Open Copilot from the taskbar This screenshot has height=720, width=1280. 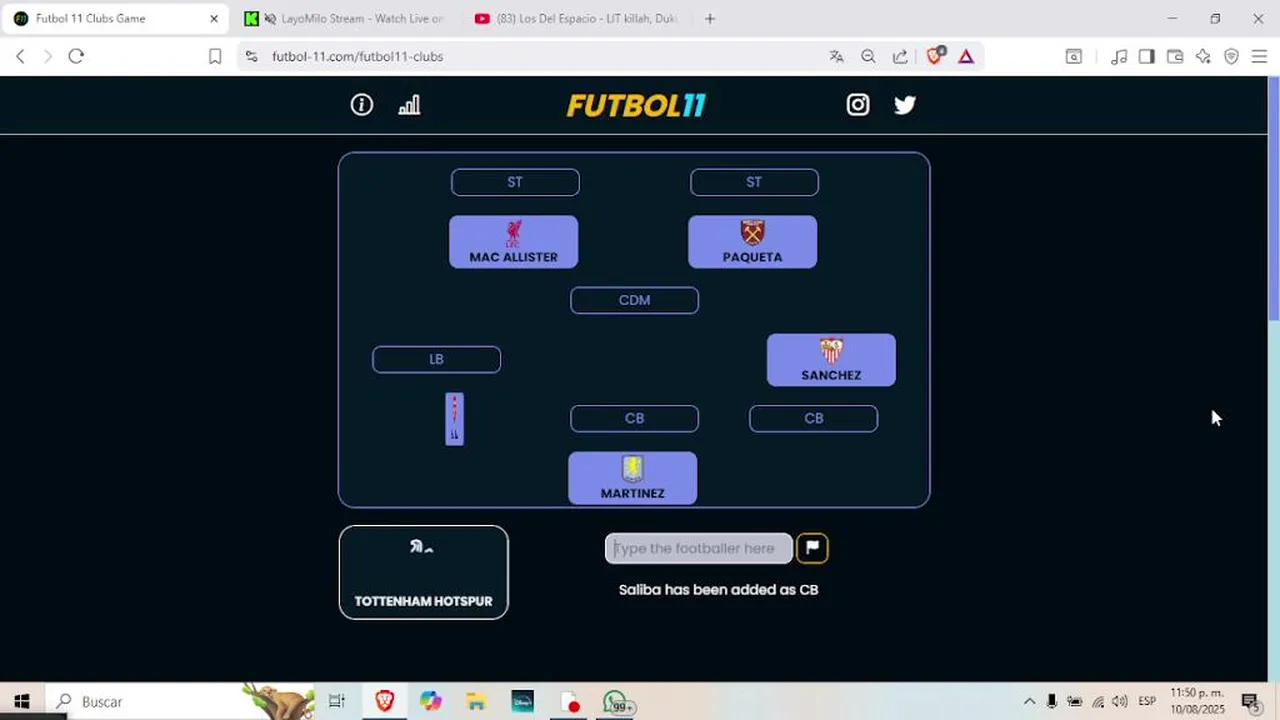[431, 701]
